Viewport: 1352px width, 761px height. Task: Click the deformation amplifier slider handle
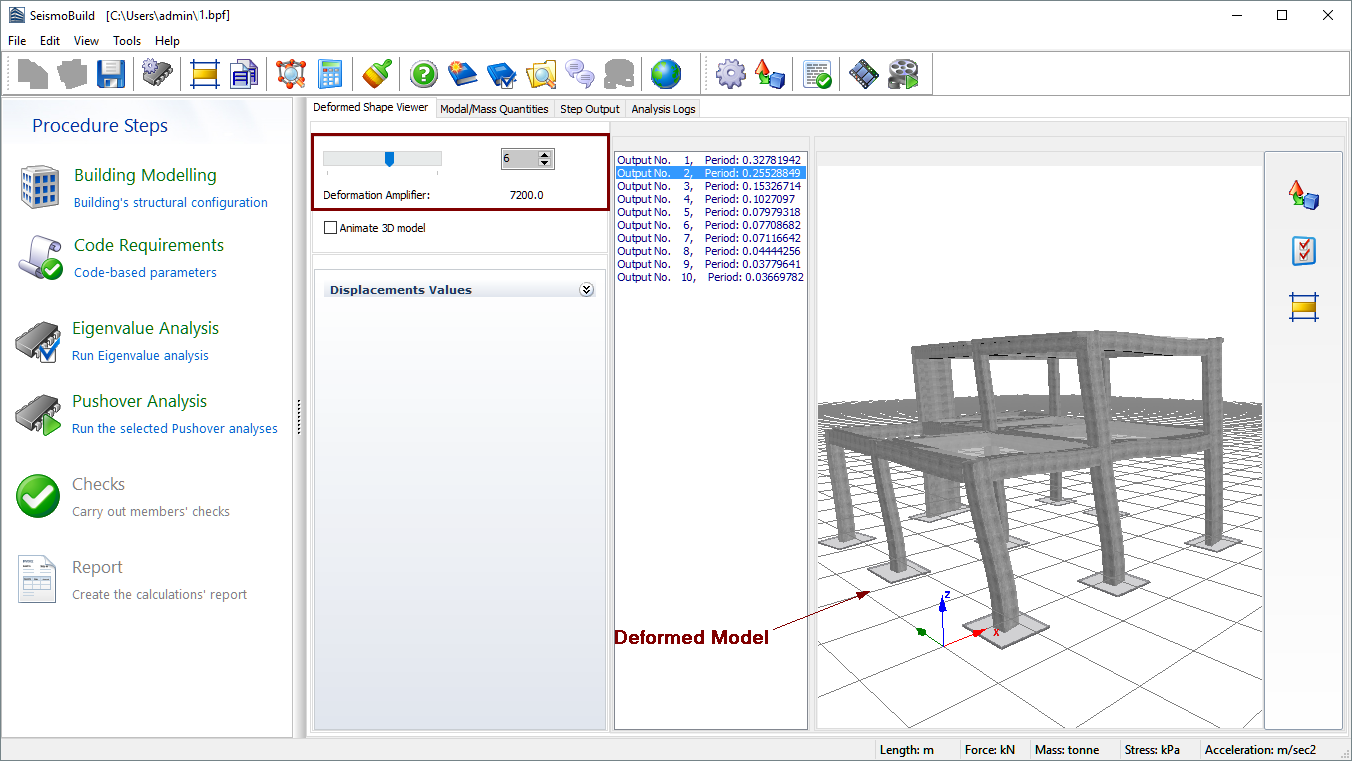[x=389, y=159]
